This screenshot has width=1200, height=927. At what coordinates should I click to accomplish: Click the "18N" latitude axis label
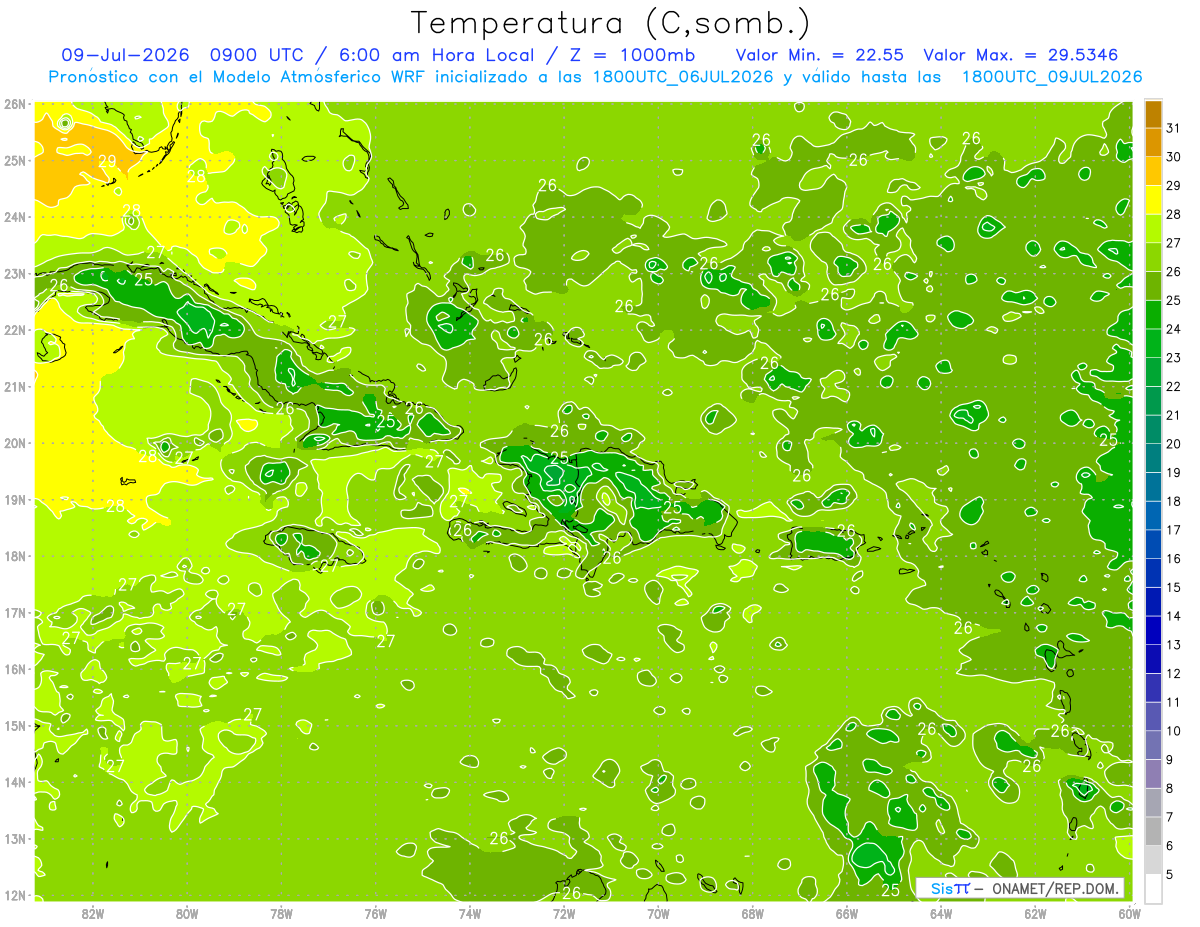coord(14,556)
